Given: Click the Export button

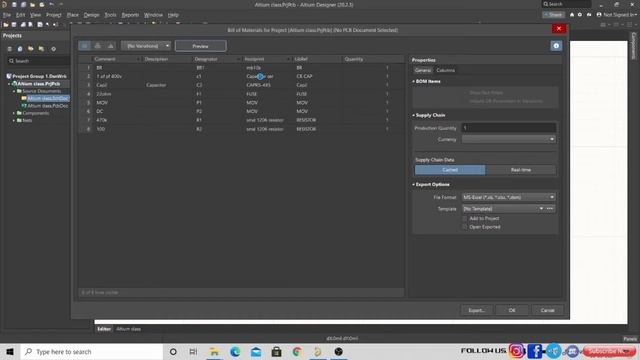Looking at the screenshot, I should tap(476, 310).
